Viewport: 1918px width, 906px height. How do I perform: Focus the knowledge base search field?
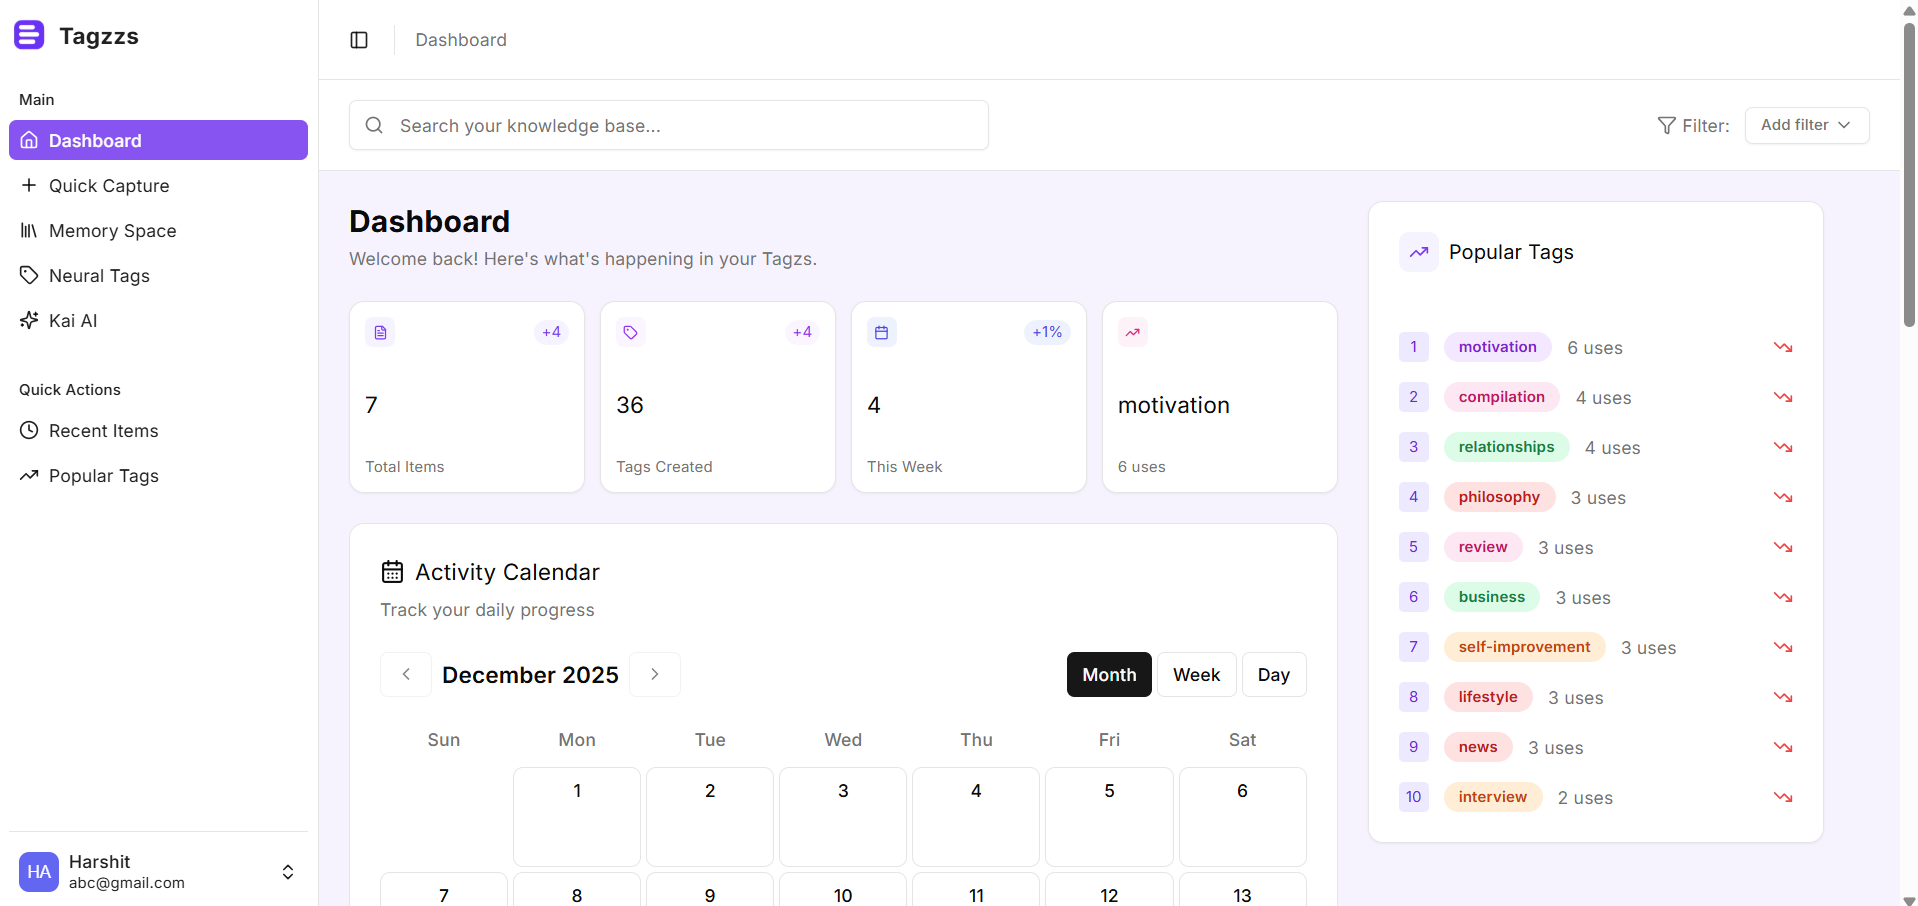point(669,125)
